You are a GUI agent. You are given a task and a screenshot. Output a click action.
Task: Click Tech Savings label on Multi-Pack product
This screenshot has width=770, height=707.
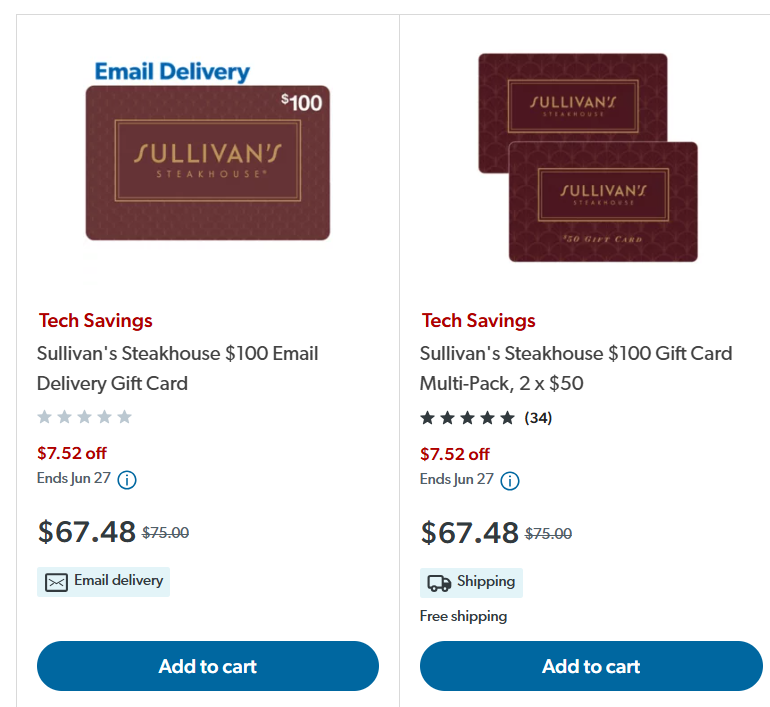[x=479, y=320]
